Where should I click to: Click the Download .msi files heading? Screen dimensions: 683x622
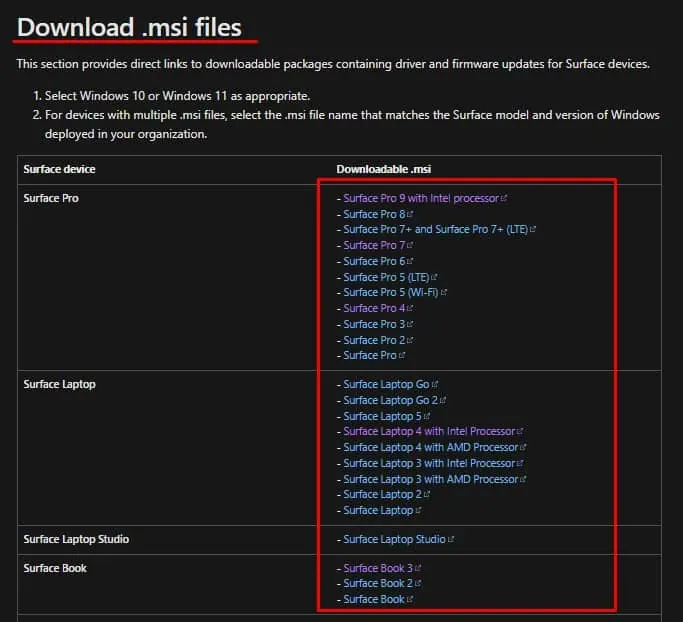(x=129, y=27)
